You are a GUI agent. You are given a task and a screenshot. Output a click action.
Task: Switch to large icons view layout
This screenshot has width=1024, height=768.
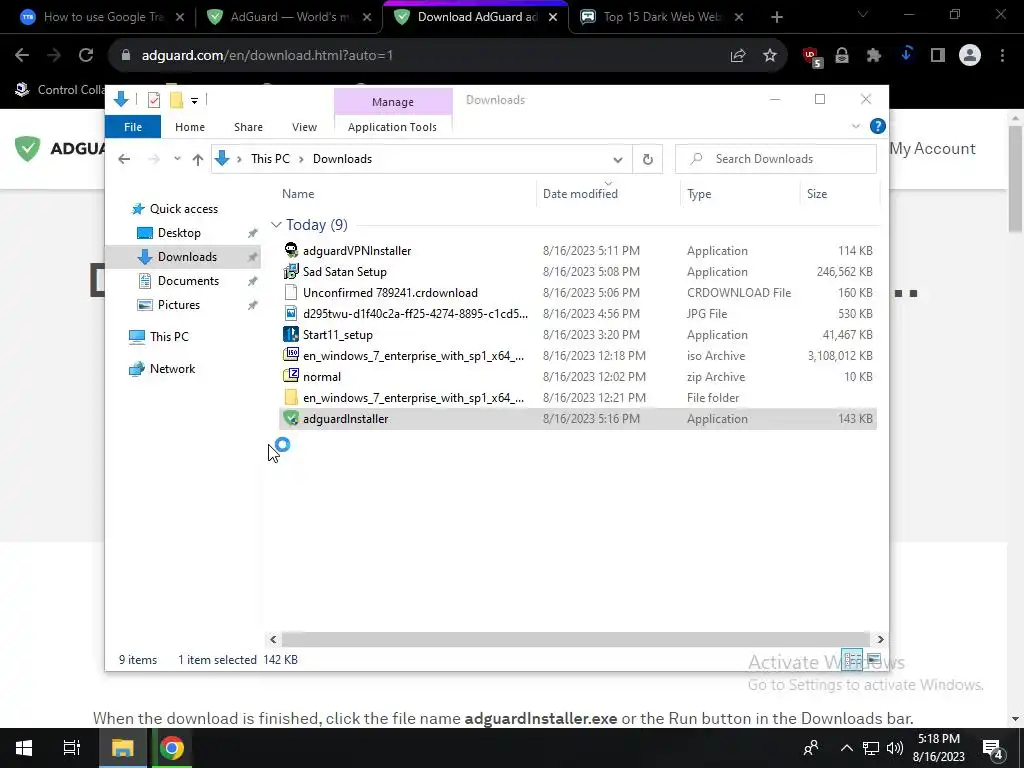(873, 659)
